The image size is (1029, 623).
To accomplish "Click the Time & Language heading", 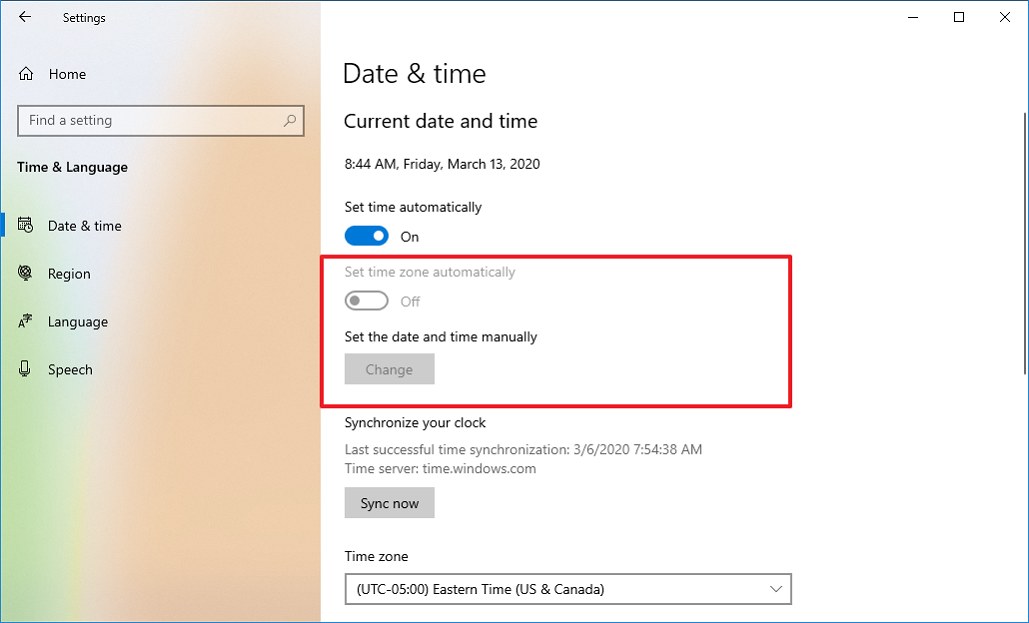I will point(72,167).
